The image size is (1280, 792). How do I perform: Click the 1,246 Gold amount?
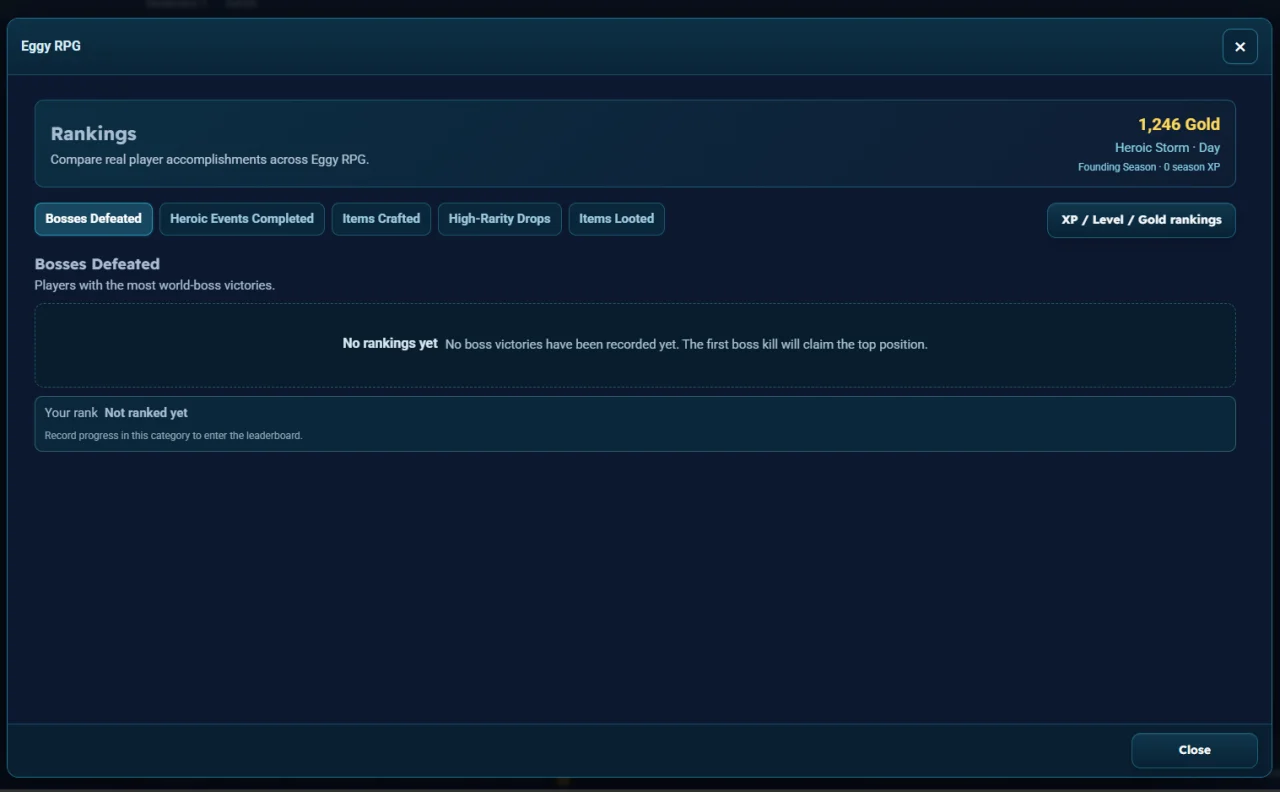pyautogui.click(x=1179, y=124)
